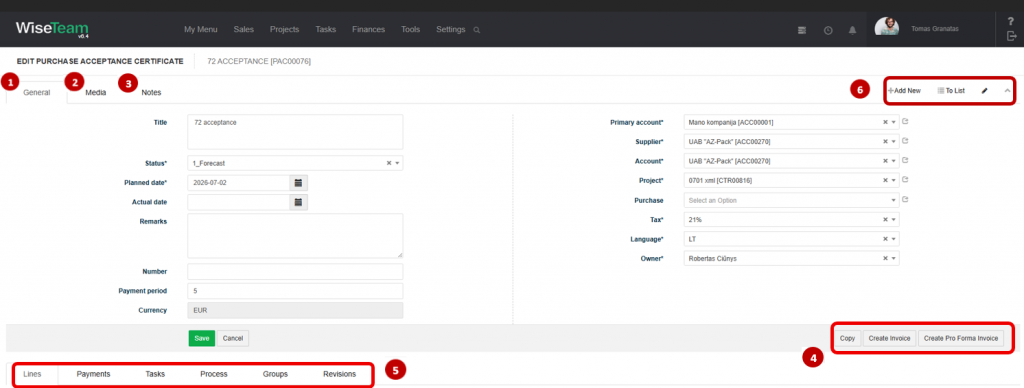
Task: Open the clock history icon
Action: click(x=828, y=30)
